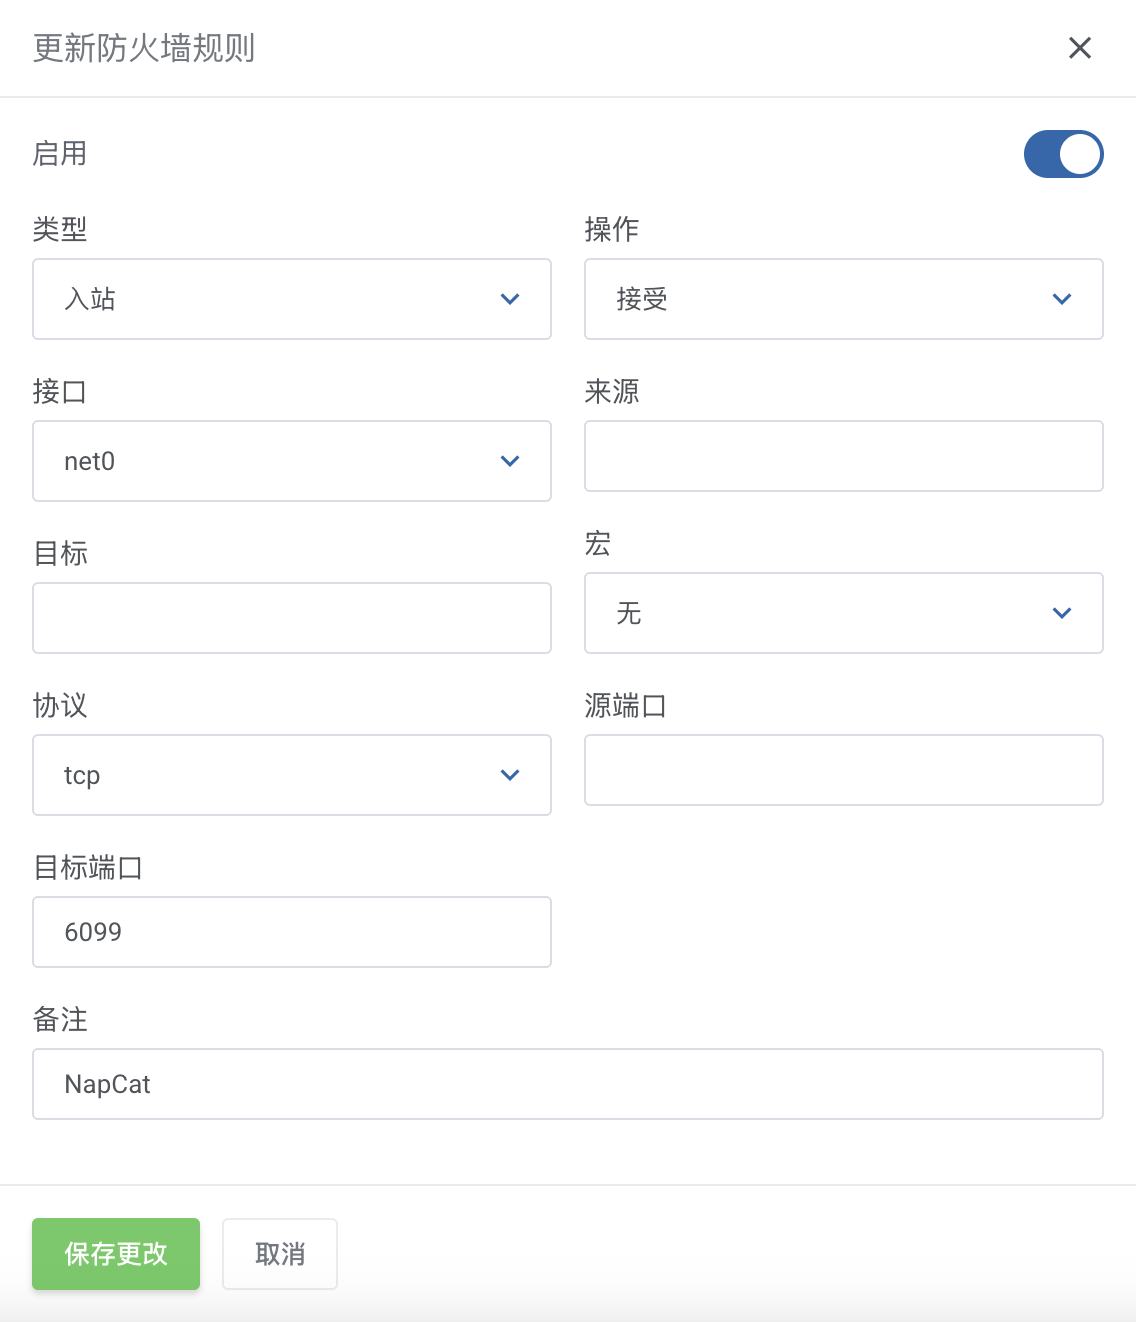This screenshot has height=1322, width=1136.
Task: Click the chevron icon next to 无 under 宏
Action: pyautogui.click(x=1062, y=613)
